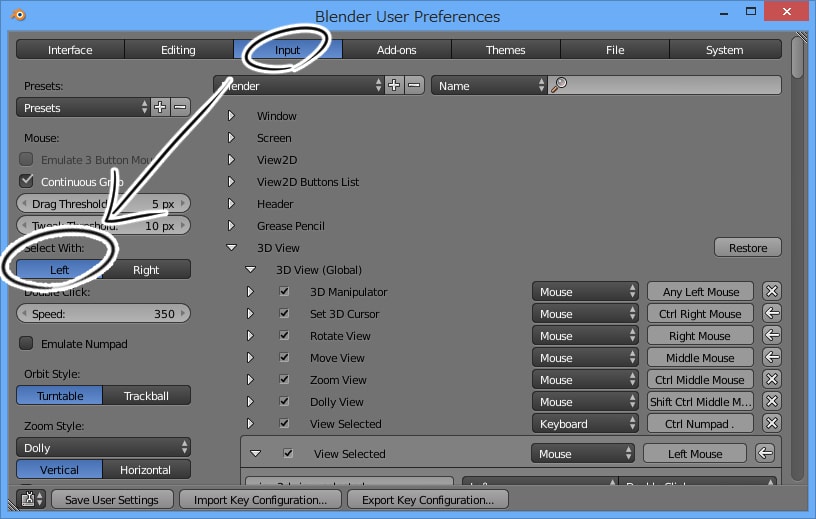The height and width of the screenshot is (519, 816).
Task: Toggle Continuous Grab checkbox
Action: click(26, 181)
